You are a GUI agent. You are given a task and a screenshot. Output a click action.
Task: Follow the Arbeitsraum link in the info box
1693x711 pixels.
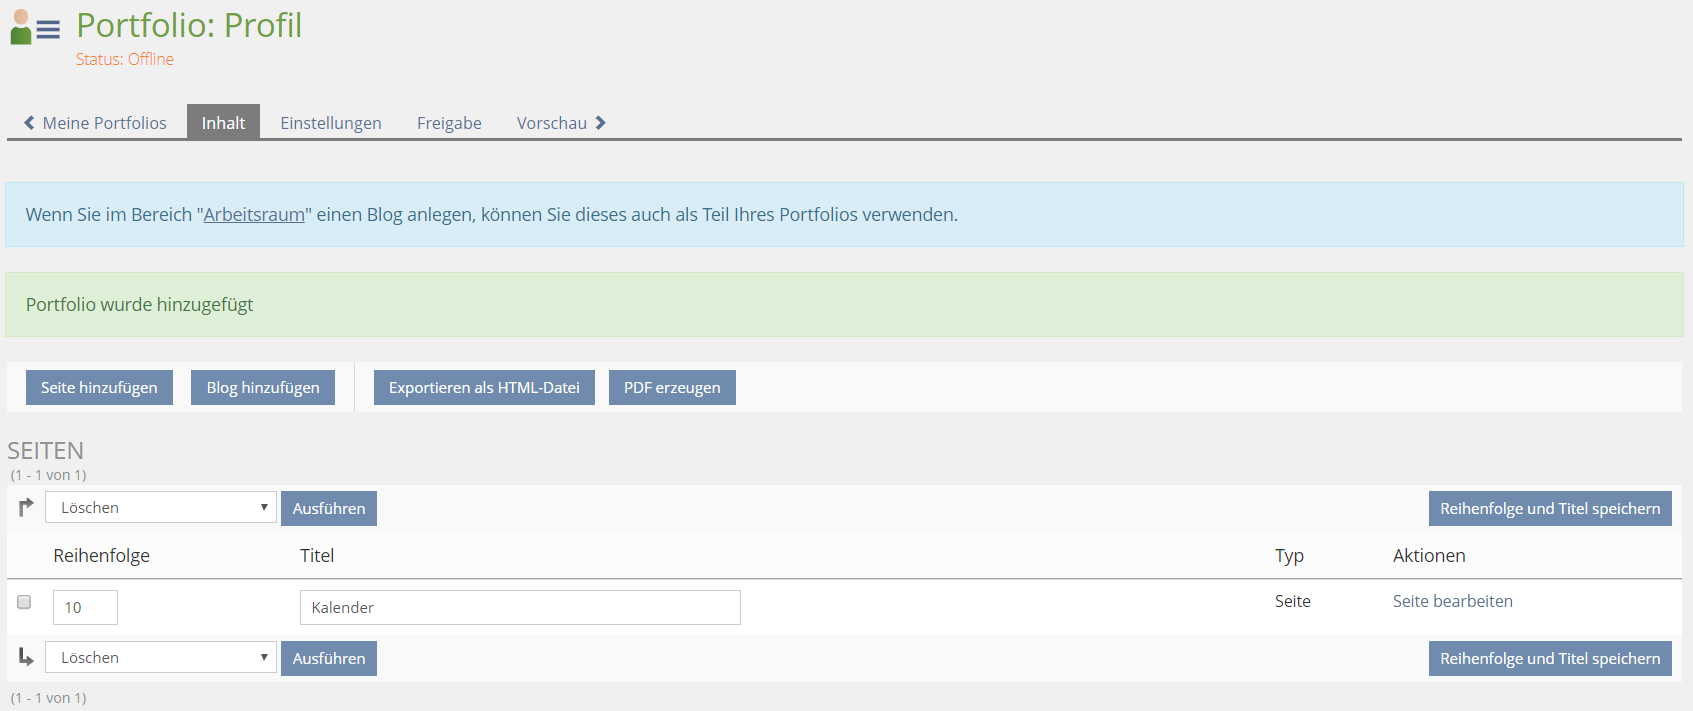tap(254, 215)
